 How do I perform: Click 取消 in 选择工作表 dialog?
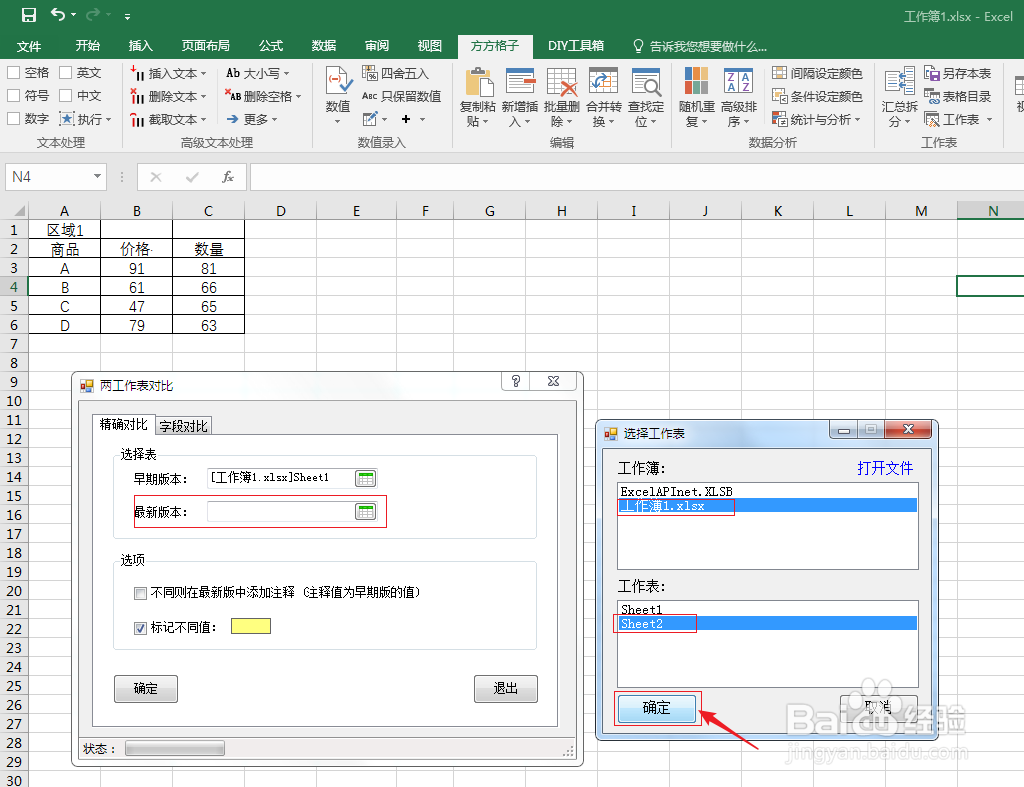(878, 707)
